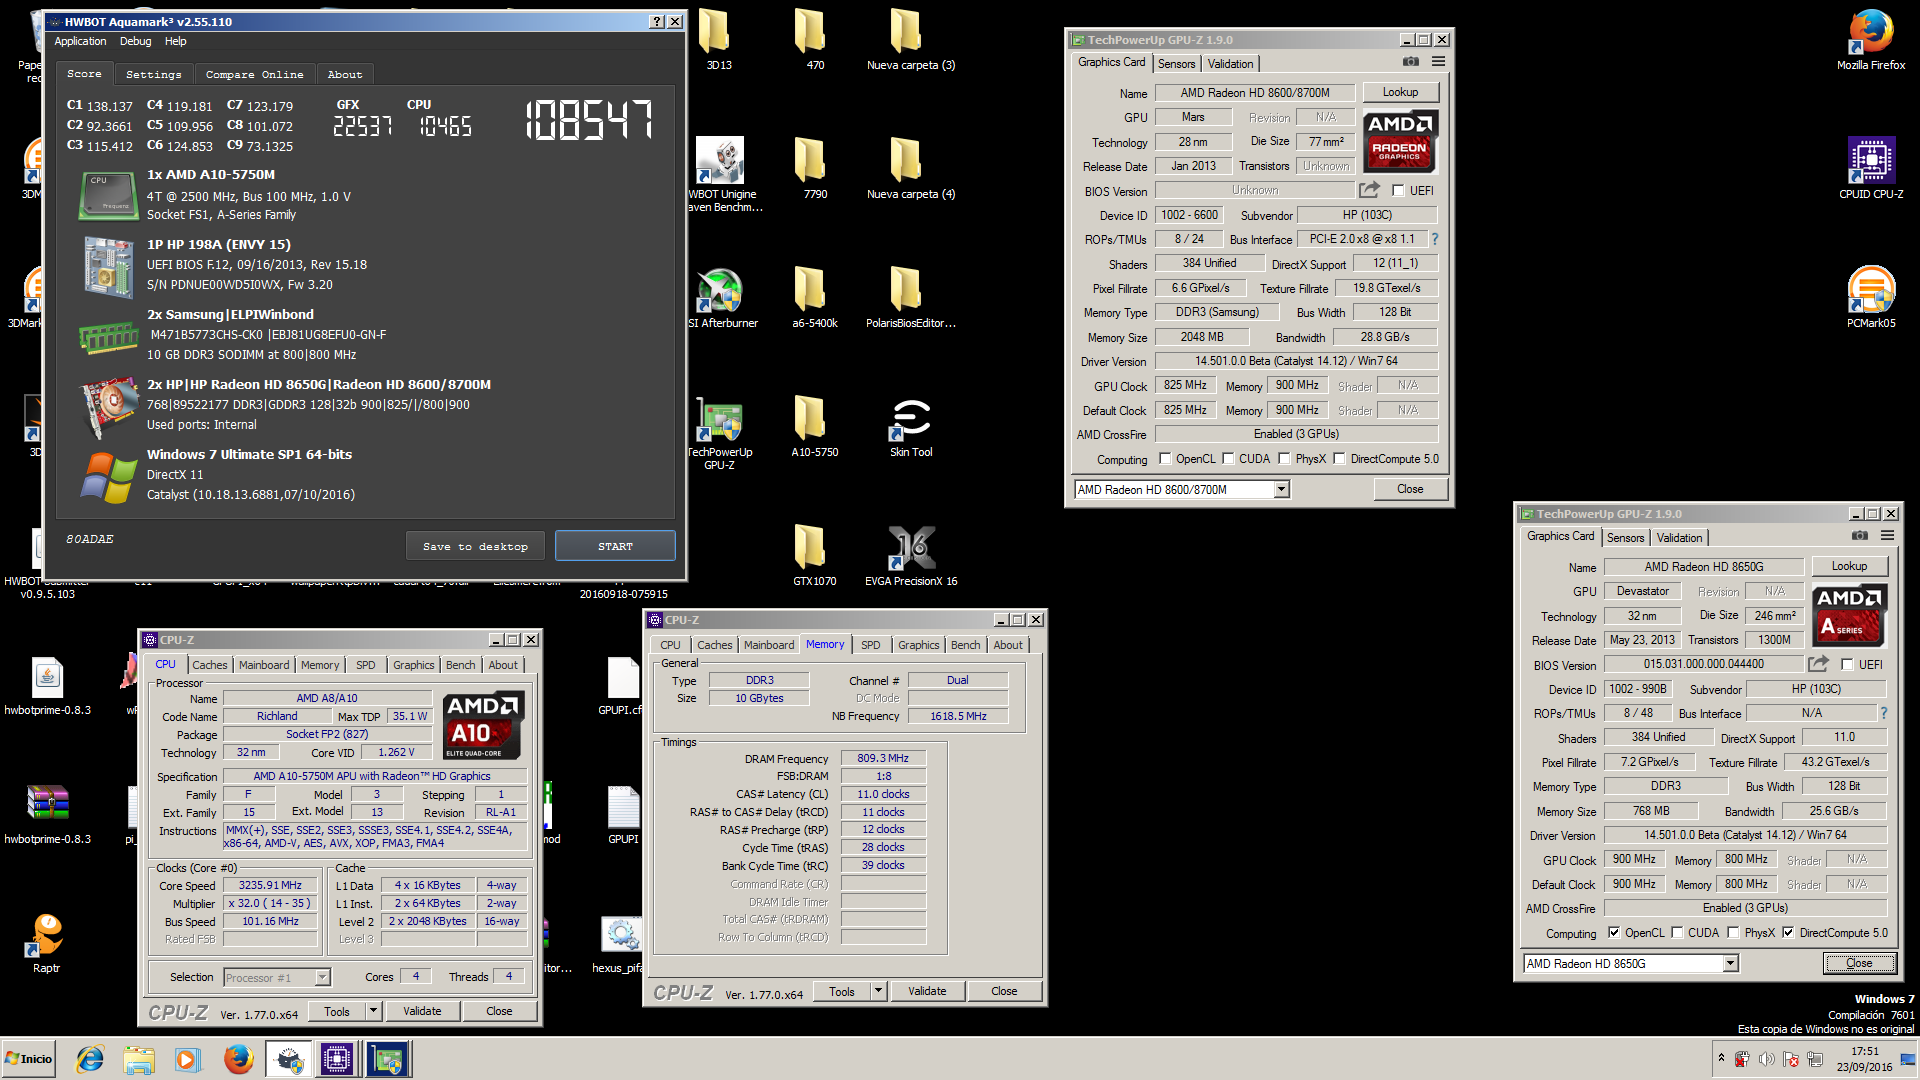Click the screenshot camera icon in top GPU-Z
Viewport: 1920px width, 1080px height.
click(1410, 62)
